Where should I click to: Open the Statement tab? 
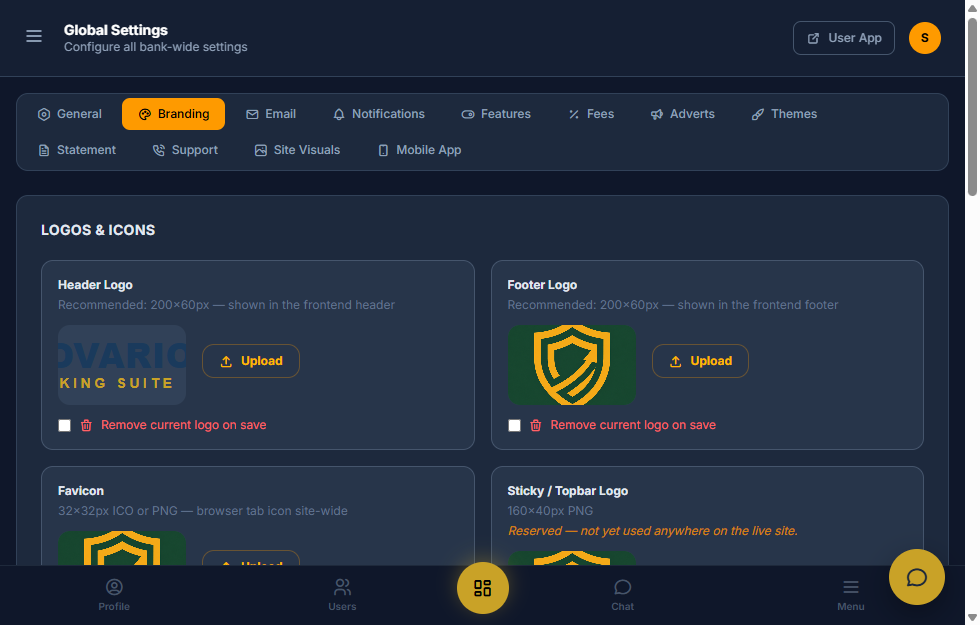[77, 150]
